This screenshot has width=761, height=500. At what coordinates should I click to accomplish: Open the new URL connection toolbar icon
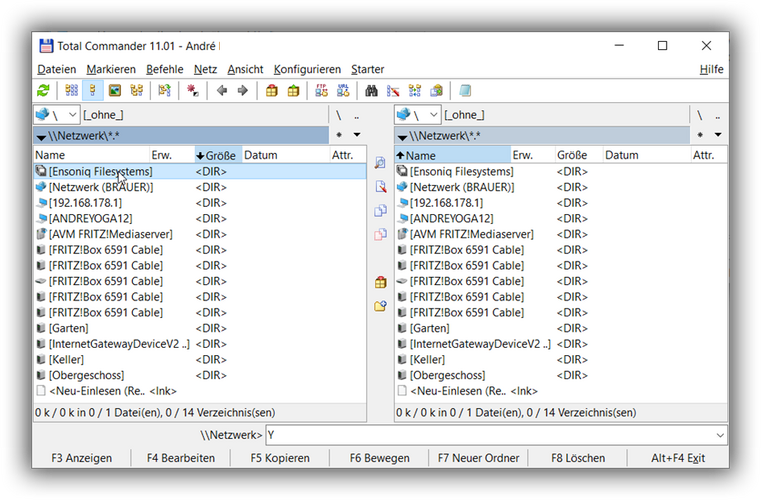[343, 91]
